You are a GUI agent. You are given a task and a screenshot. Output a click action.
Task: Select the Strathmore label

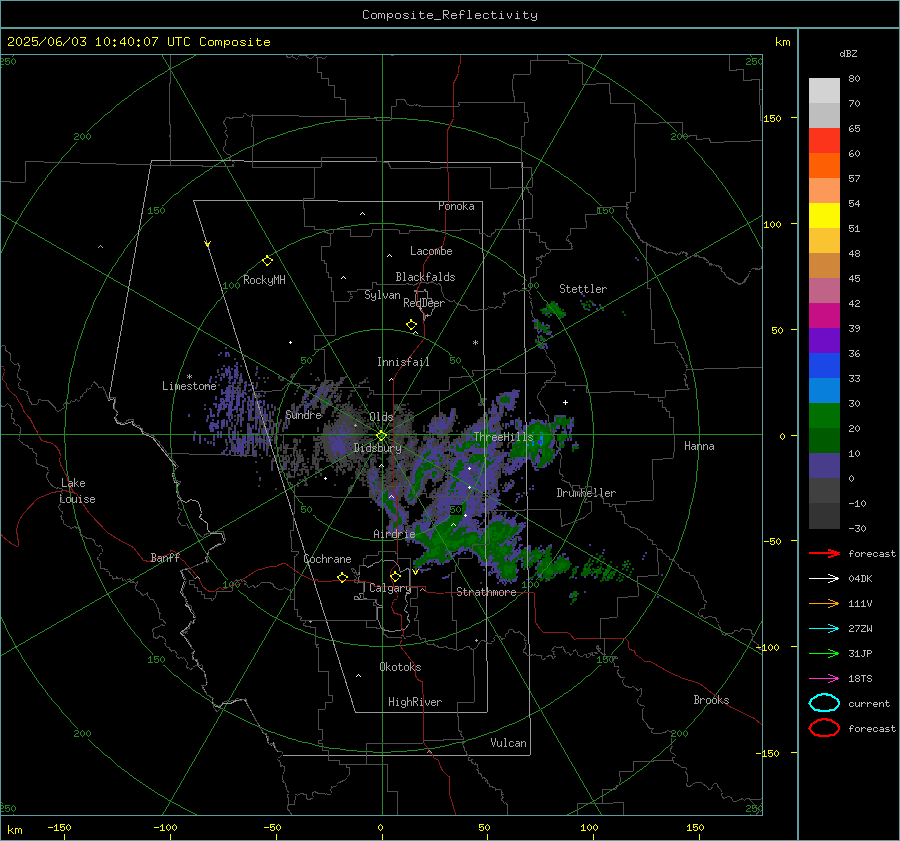point(486,592)
